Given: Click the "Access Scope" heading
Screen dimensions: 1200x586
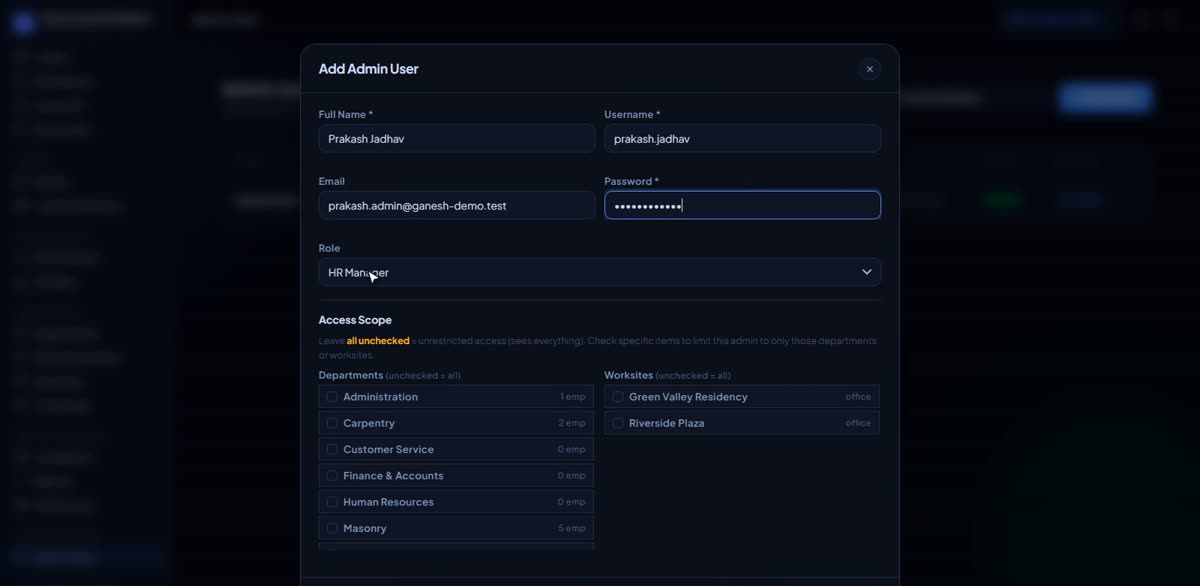Looking at the screenshot, I should tap(355, 320).
